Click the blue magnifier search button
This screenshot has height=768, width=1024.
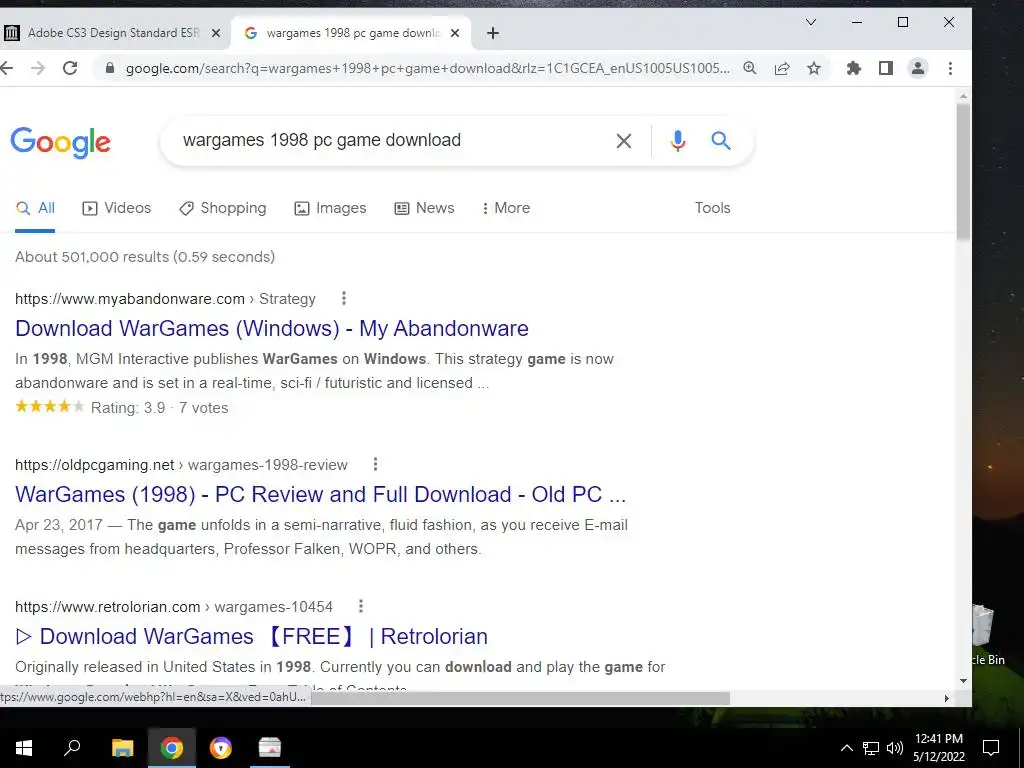coord(720,140)
